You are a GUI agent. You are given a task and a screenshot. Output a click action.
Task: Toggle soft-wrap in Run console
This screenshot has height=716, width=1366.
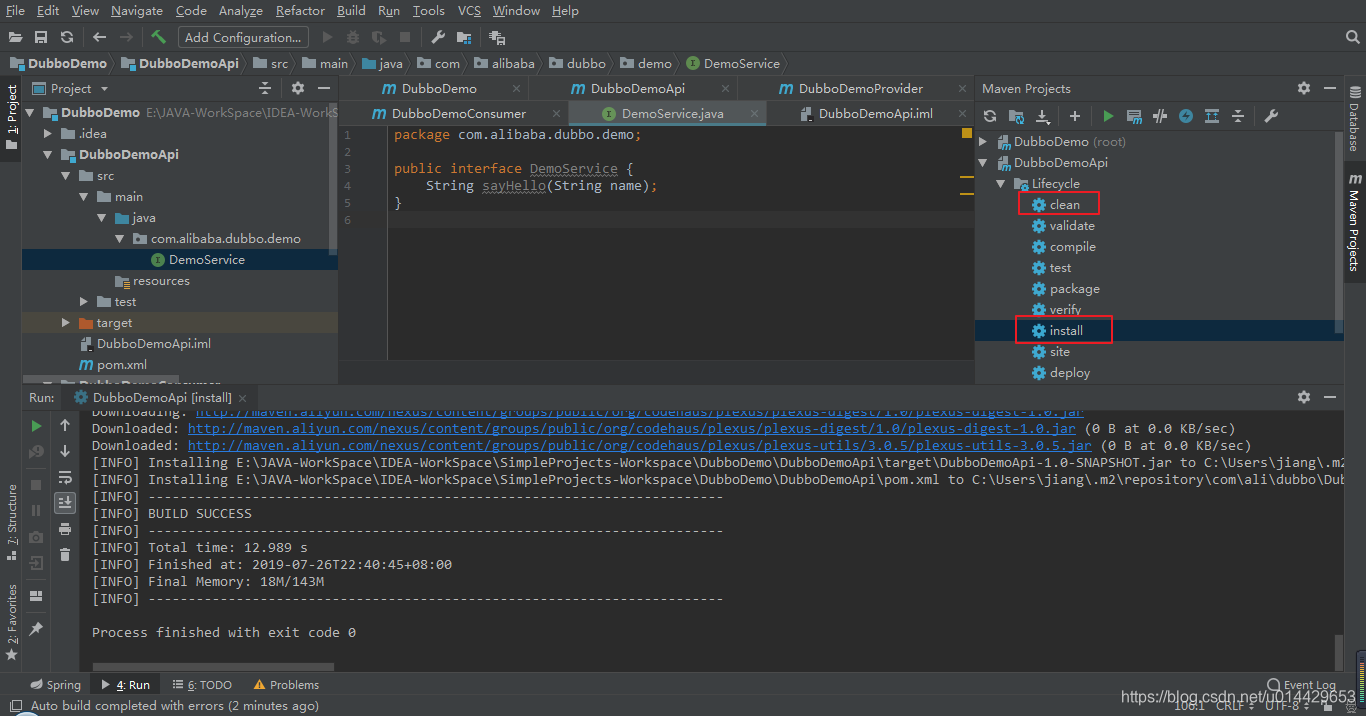(65, 477)
